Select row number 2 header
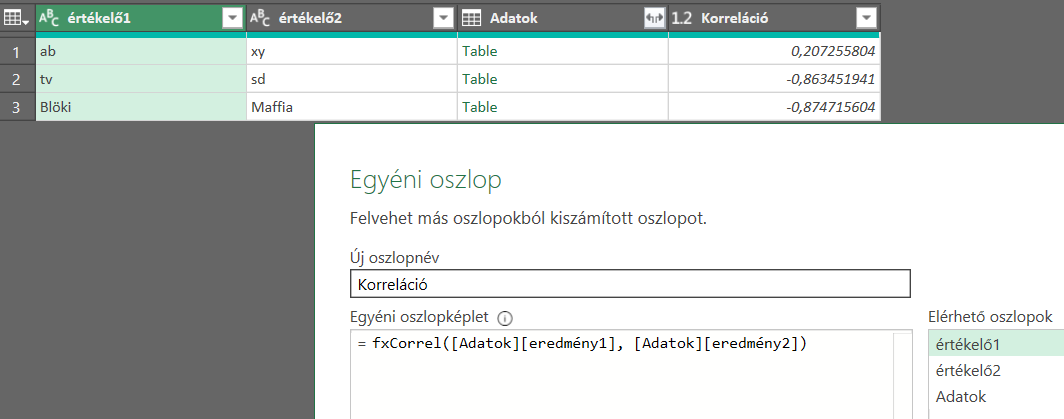The width and height of the screenshot is (1064, 419). (x=18, y=79)
